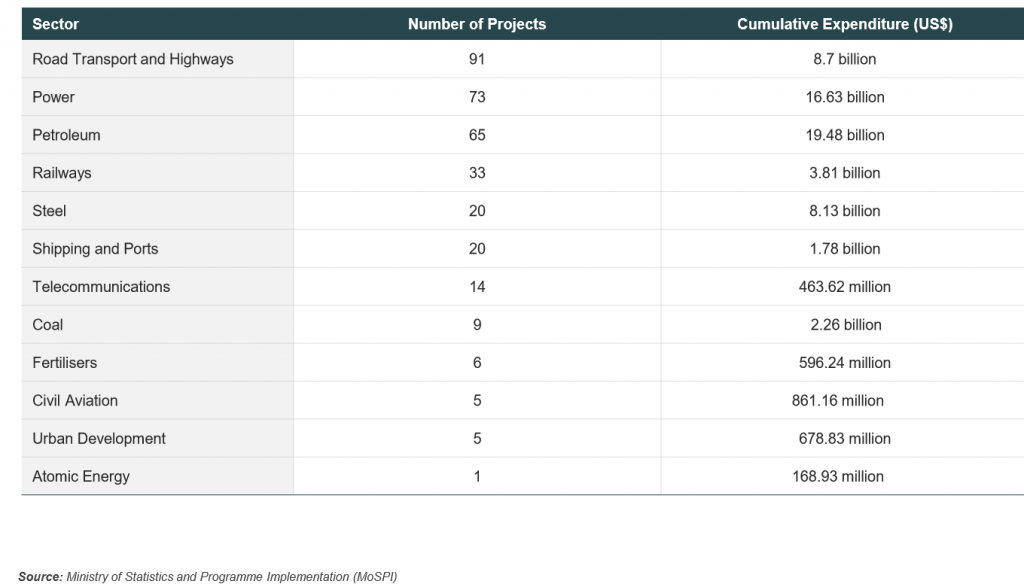
Task: Click the Number of Projects column header
Action: (x=477, y=24)
